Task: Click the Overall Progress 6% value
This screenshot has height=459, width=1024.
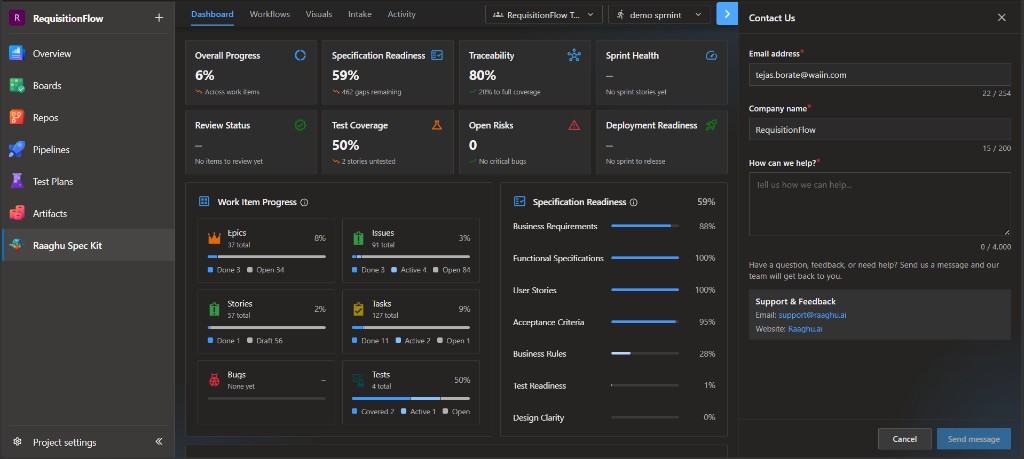Action: pos(204,75)
